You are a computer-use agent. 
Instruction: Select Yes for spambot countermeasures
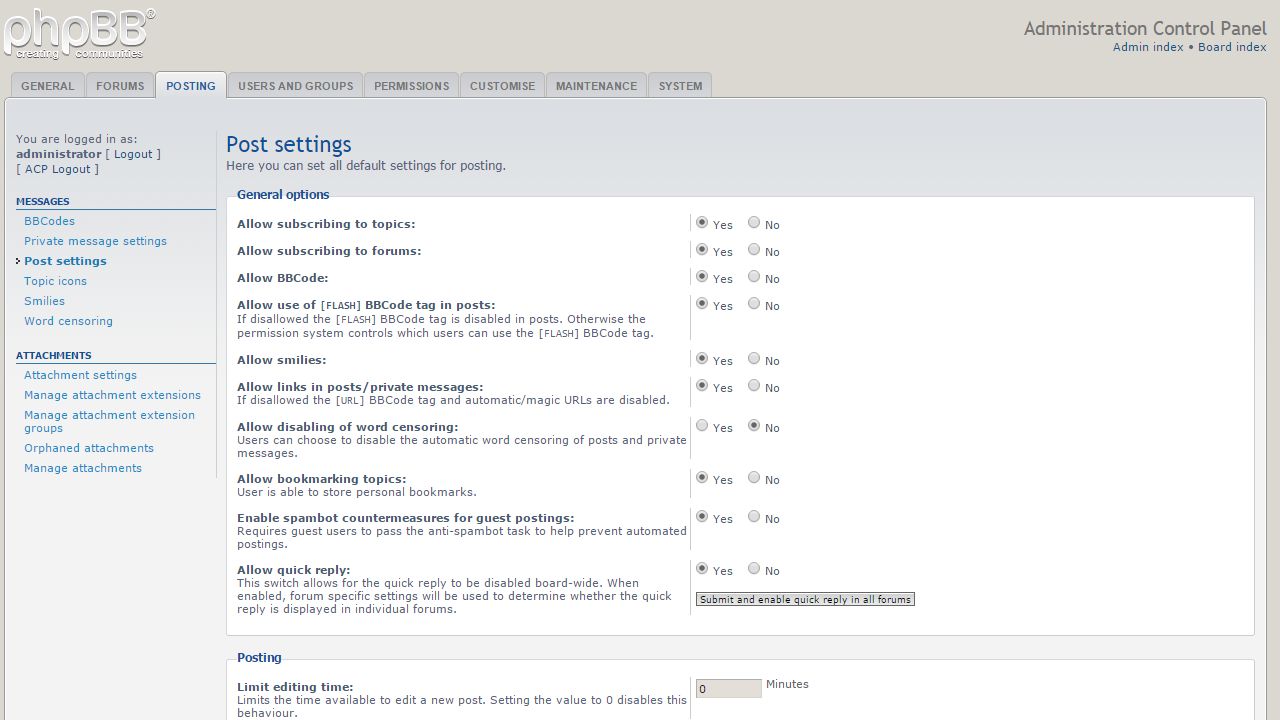702,517
